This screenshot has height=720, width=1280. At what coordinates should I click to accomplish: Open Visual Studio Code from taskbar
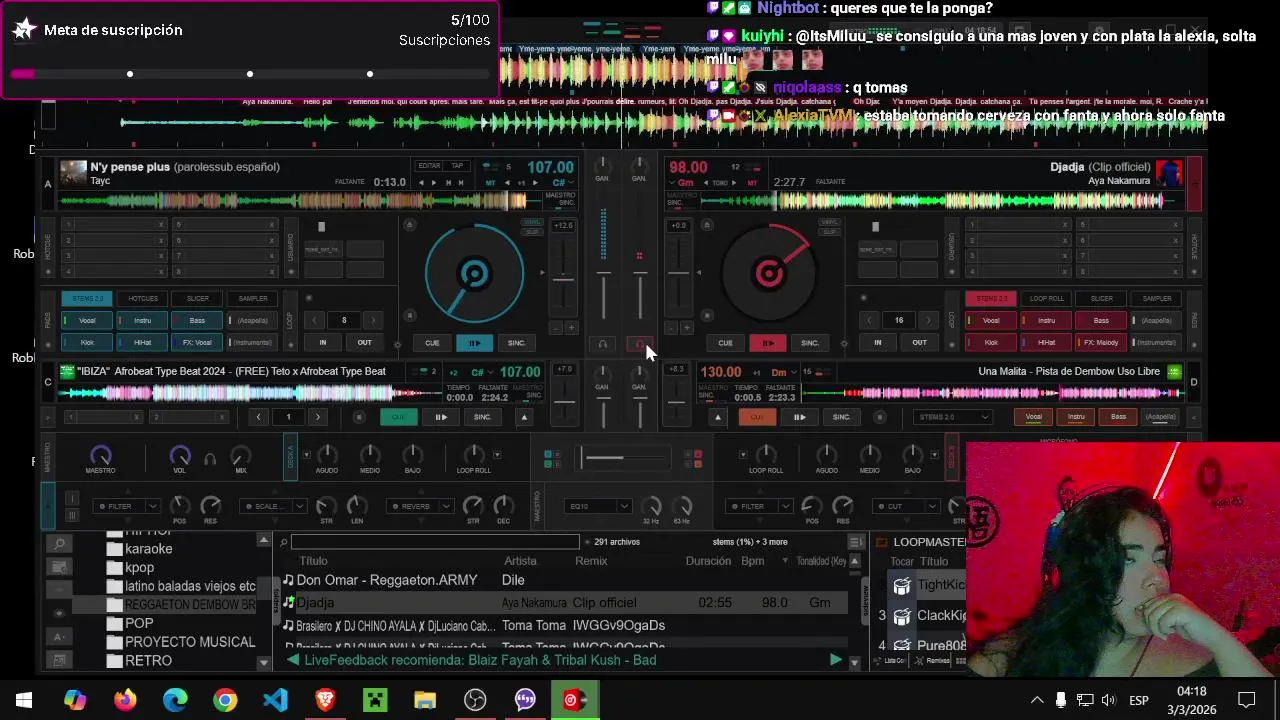pyautogui.click(x=275, y=699)
